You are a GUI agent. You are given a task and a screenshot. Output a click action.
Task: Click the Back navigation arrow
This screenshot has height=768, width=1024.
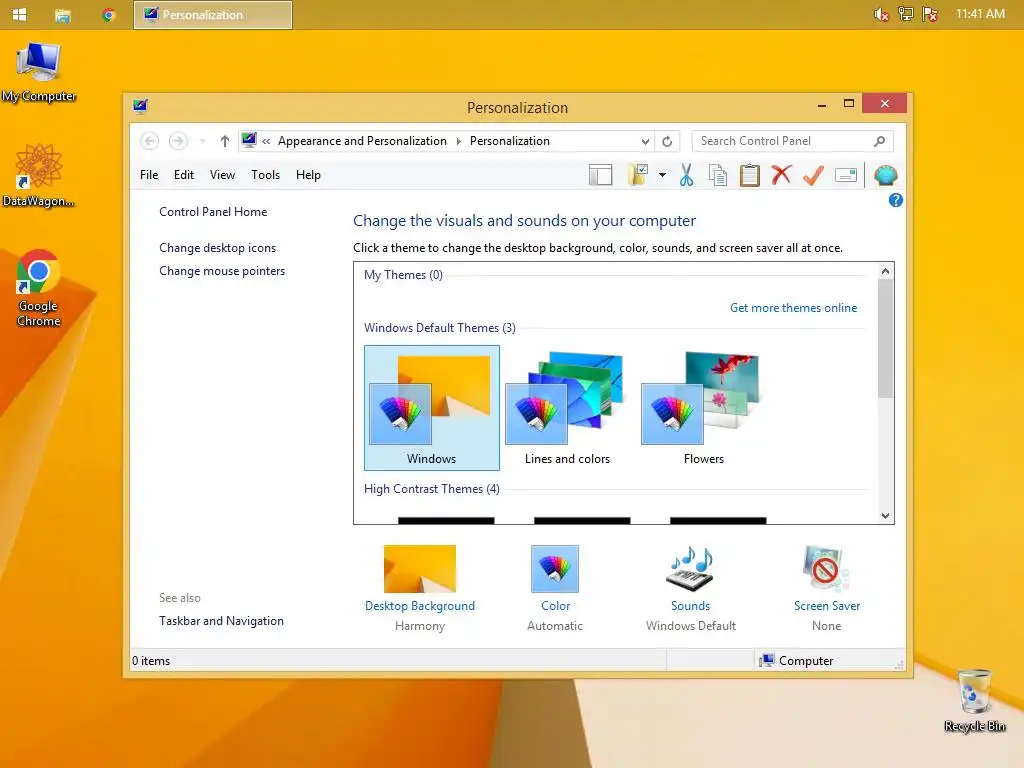click(x=150, y=141)
